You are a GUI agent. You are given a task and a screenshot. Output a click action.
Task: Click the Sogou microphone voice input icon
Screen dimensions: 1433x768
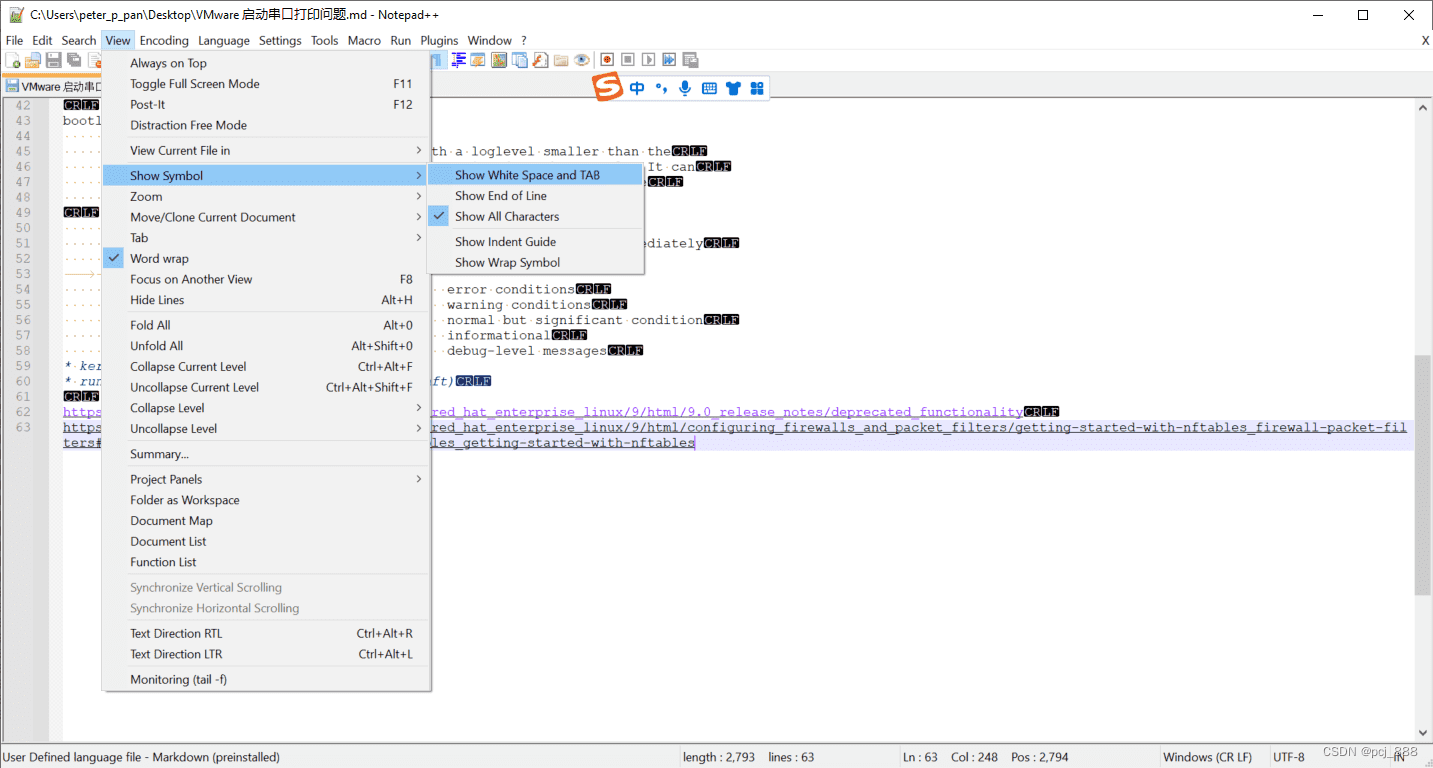pyautogui.click(x=685, y=88)
